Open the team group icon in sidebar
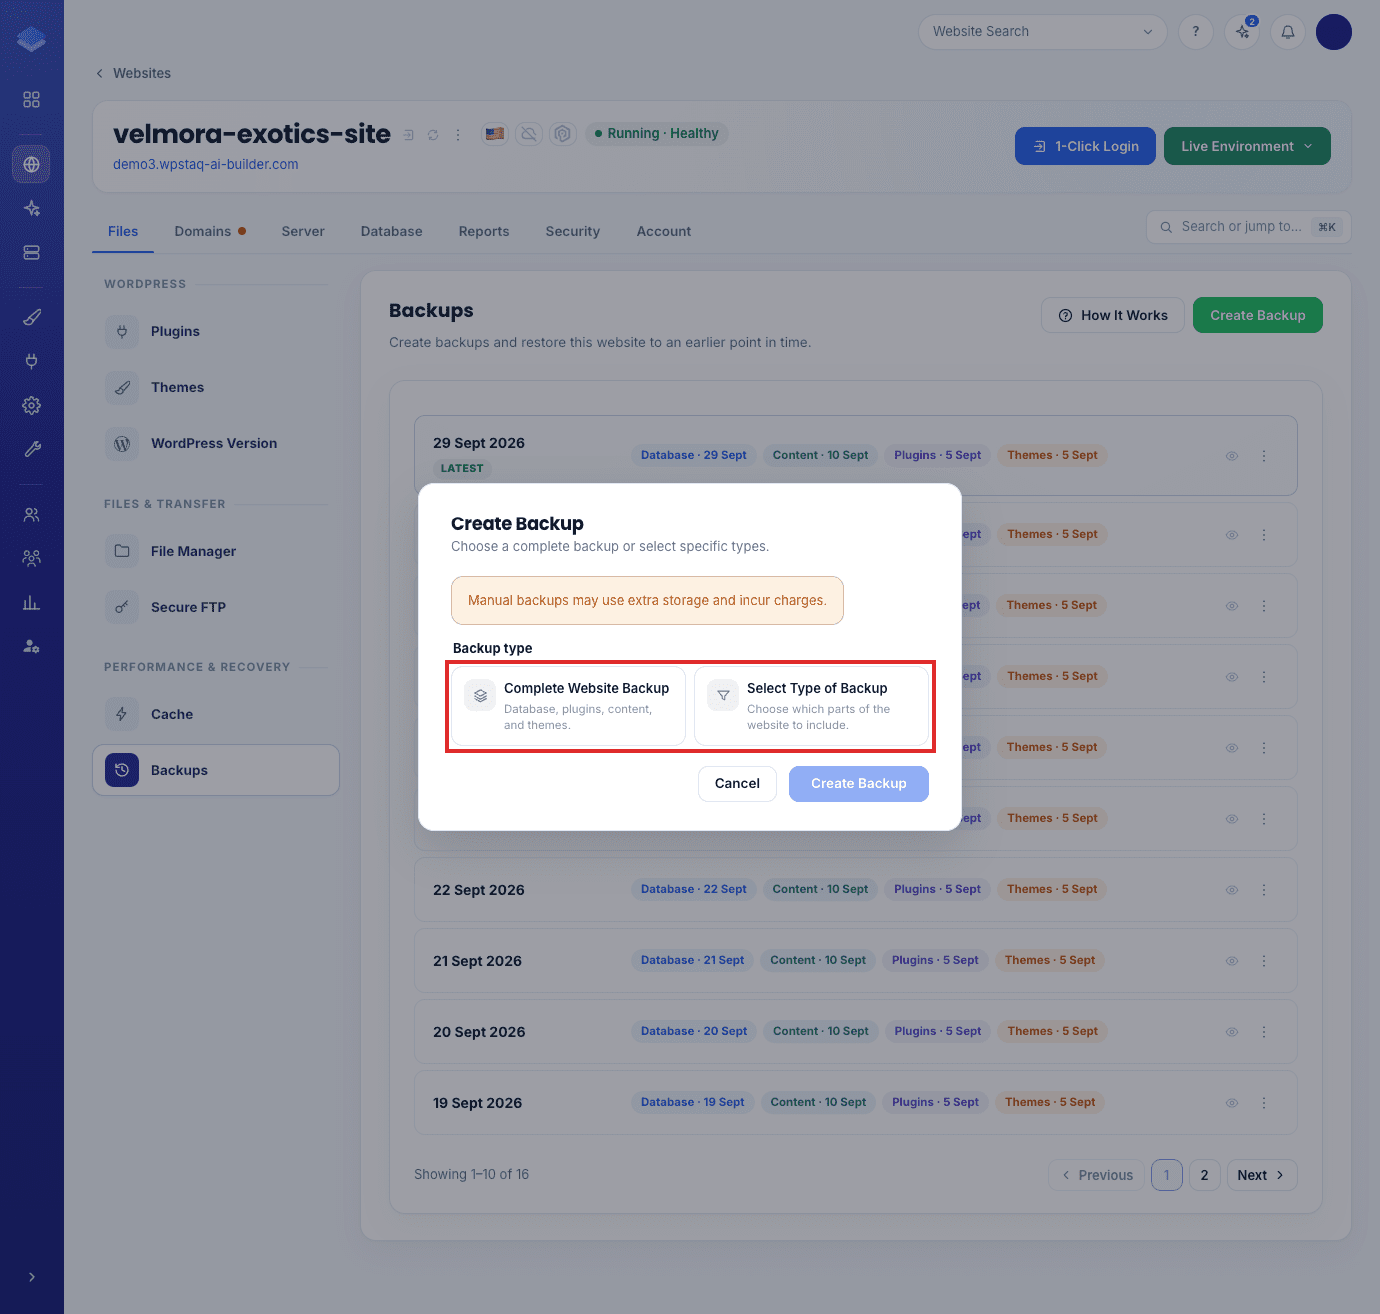 point(31,558)
